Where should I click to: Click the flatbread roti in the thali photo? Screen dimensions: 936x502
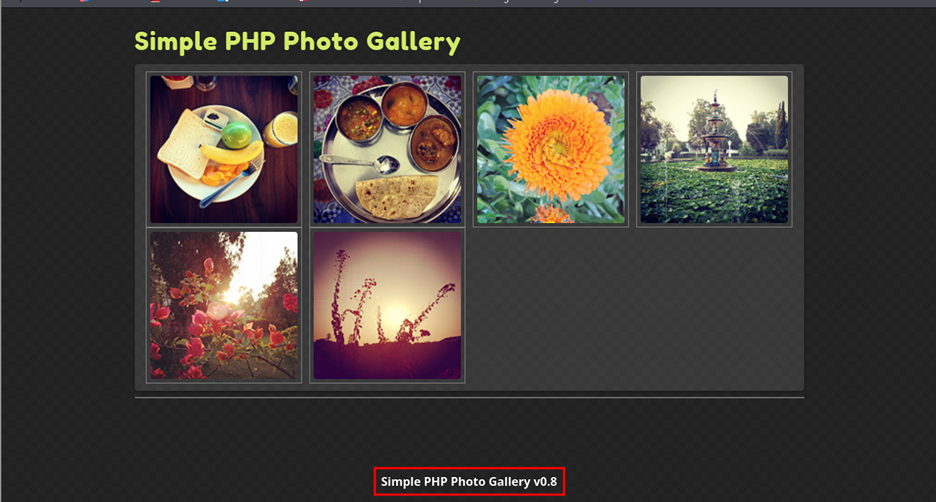(x=397, y=196)
